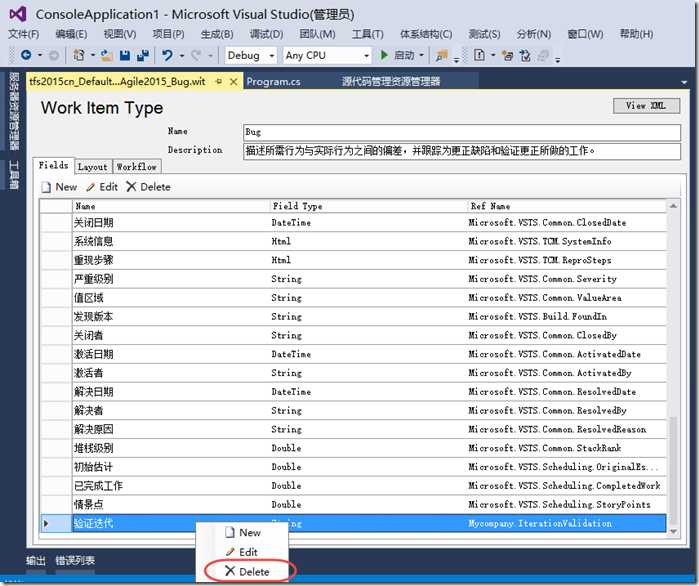The width and height of the screenshot is (699, 586).
Task: Open the 项目(P) menu
Action: 169,34
